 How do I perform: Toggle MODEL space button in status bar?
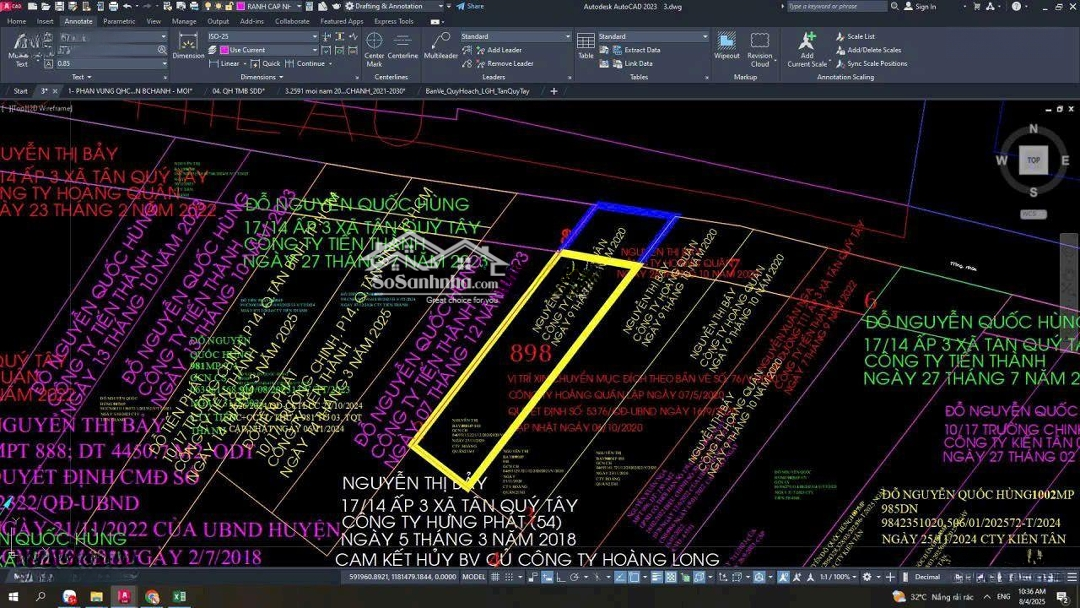[x=474, y=577]
